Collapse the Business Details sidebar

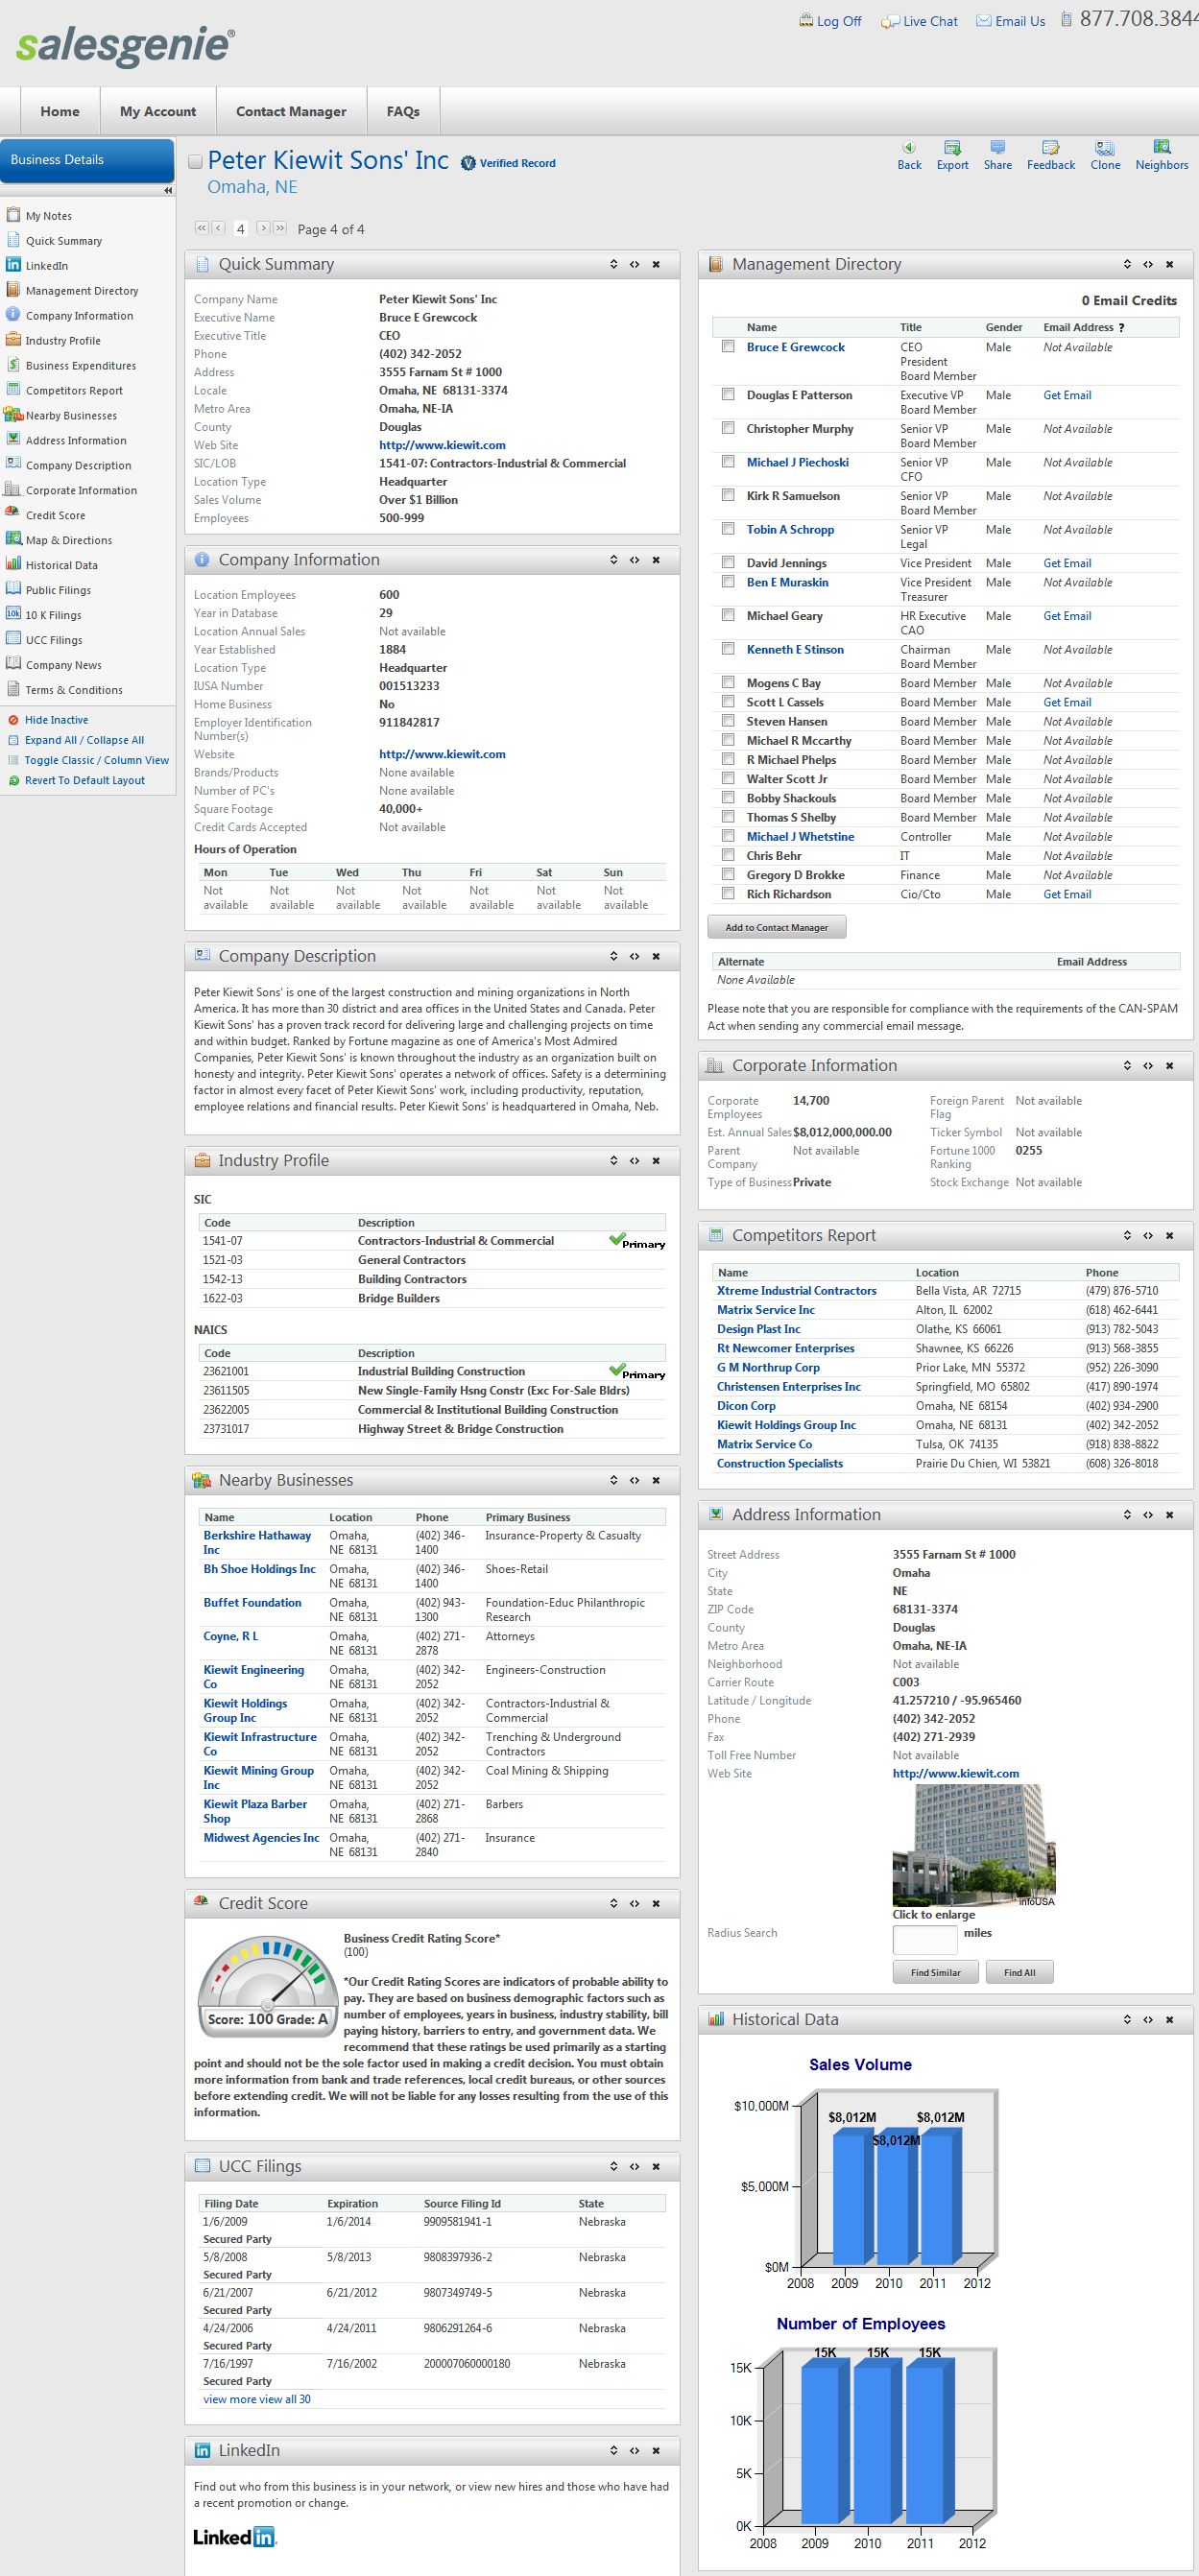[167, 190]
